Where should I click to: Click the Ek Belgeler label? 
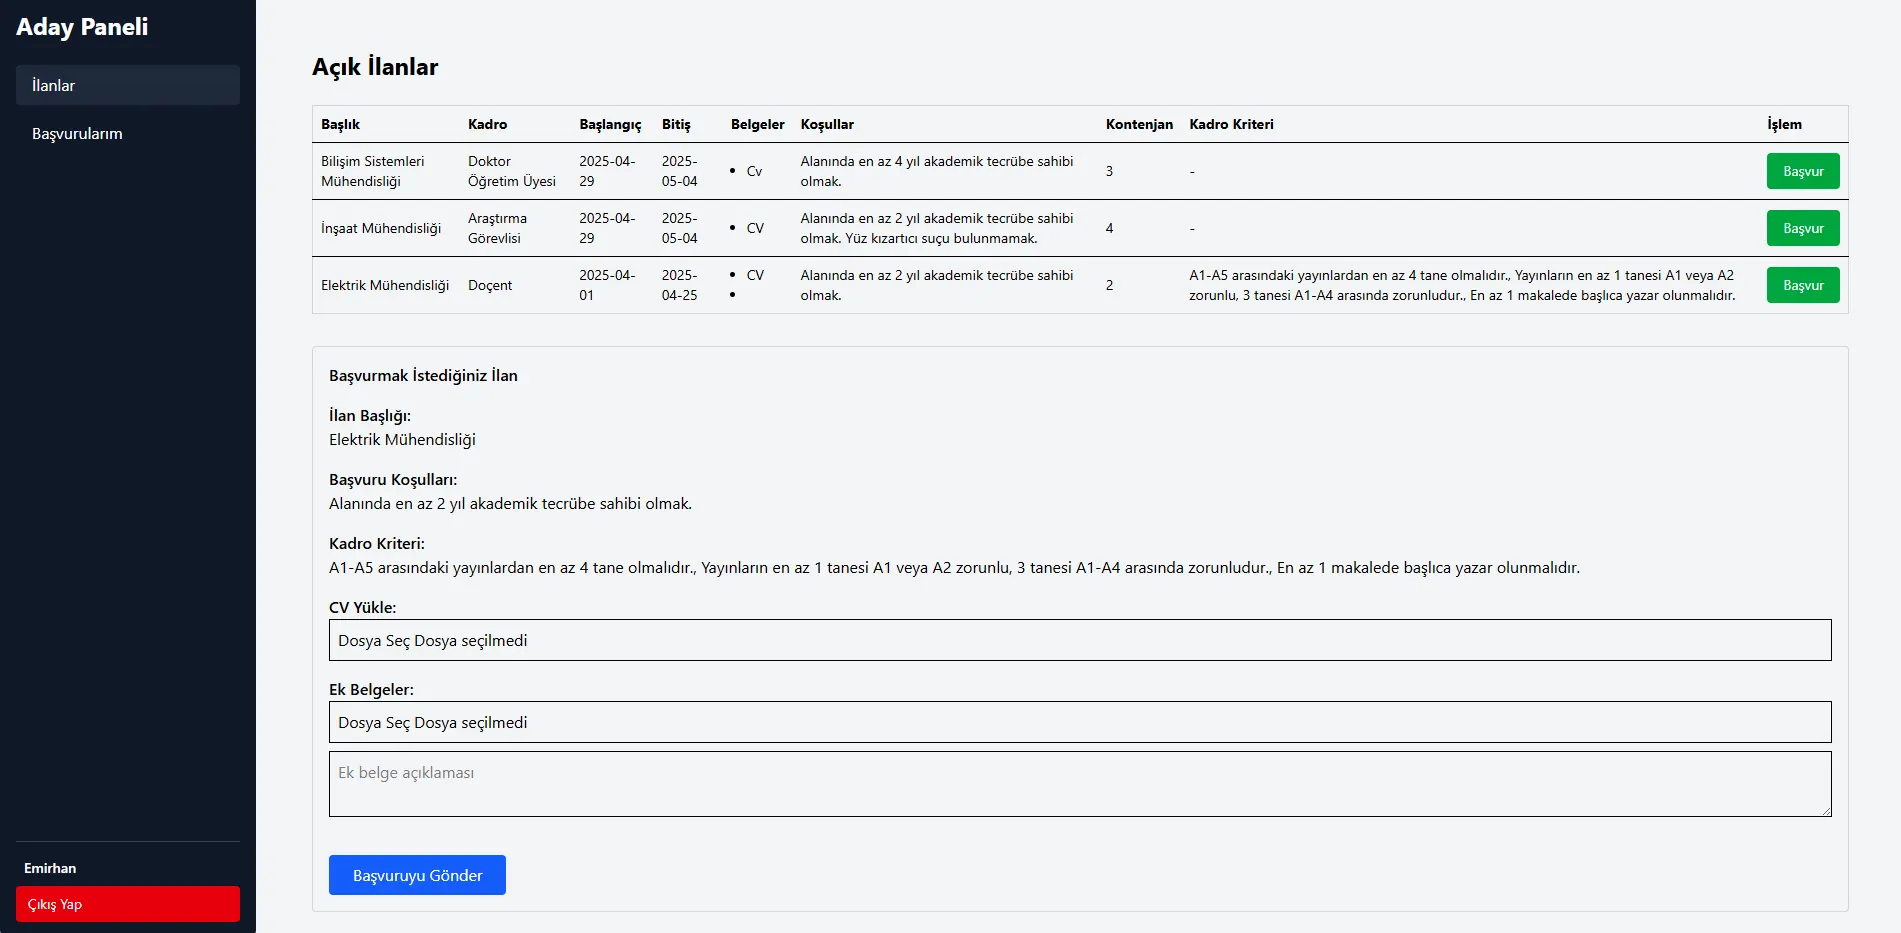pyautogui.click(x=371, y=689)
